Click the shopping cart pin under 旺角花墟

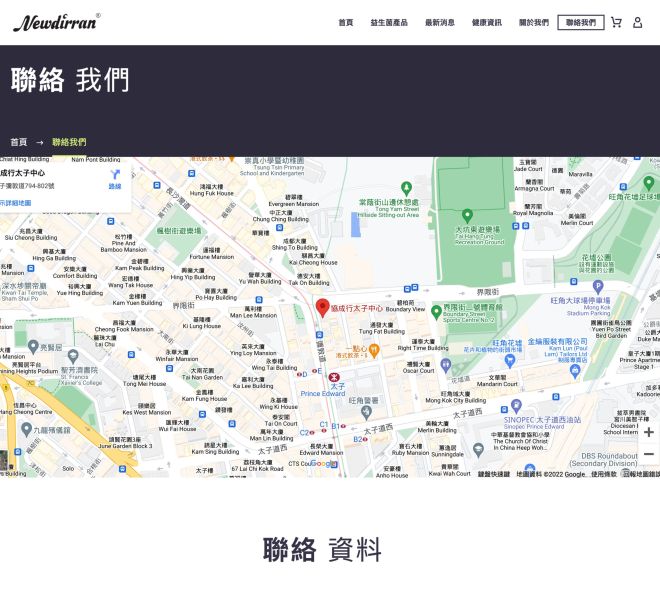pyautogui.click(x=510, y=361)
